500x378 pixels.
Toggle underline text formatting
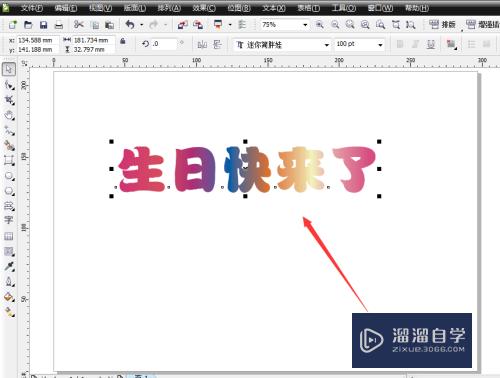[x=431, y=44]
